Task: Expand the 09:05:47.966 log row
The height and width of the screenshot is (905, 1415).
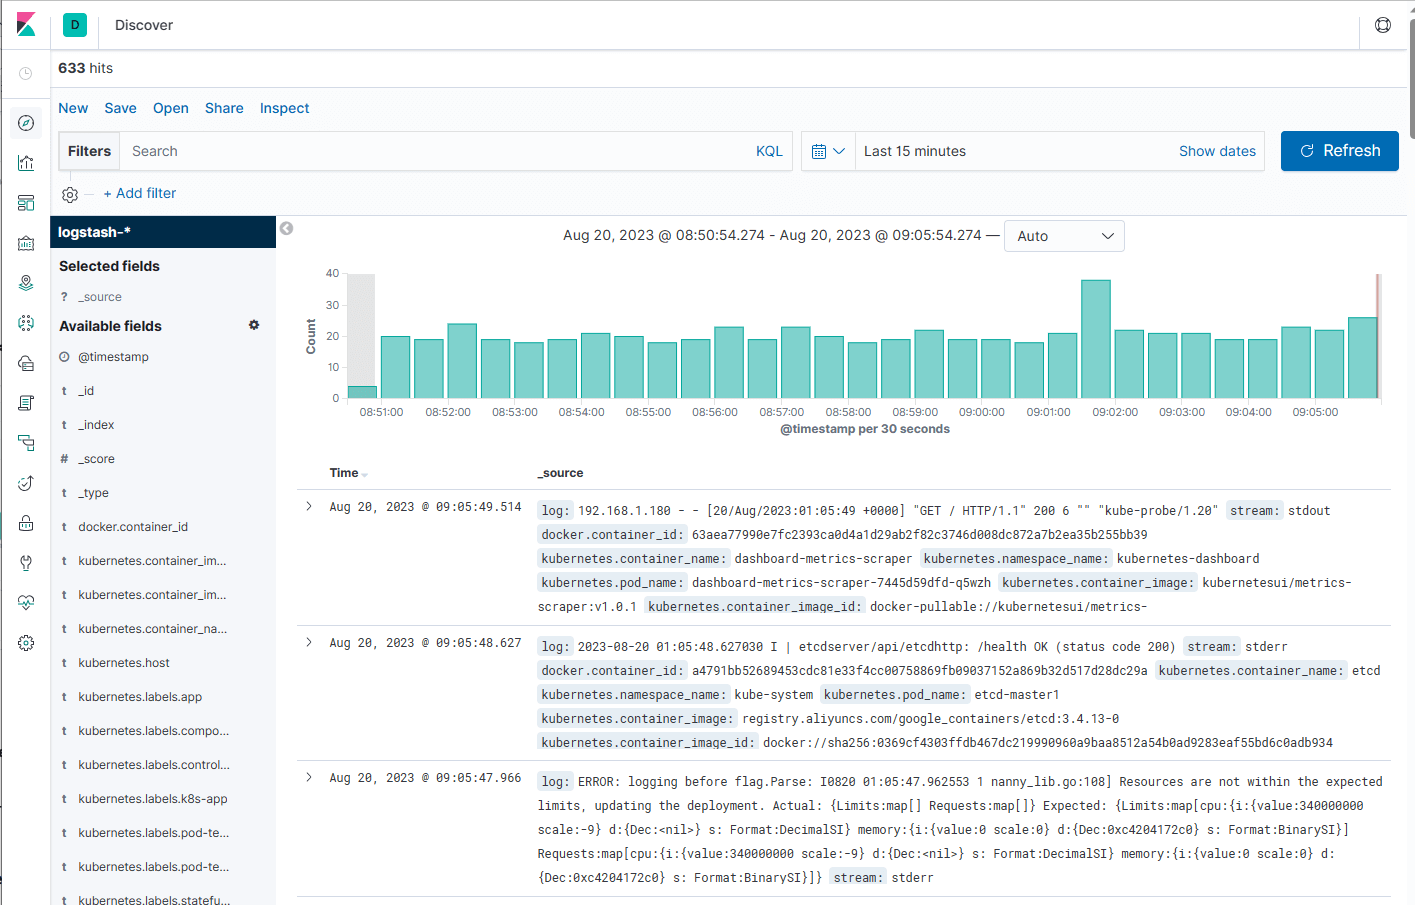Action: tap(309, 777)
